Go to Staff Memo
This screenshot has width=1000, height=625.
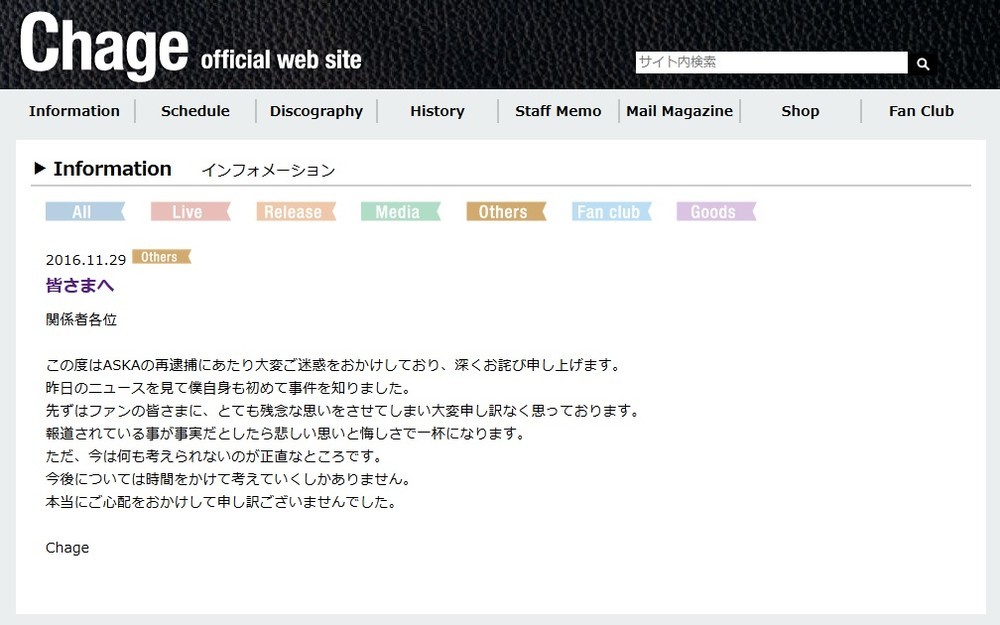(557, 111)
